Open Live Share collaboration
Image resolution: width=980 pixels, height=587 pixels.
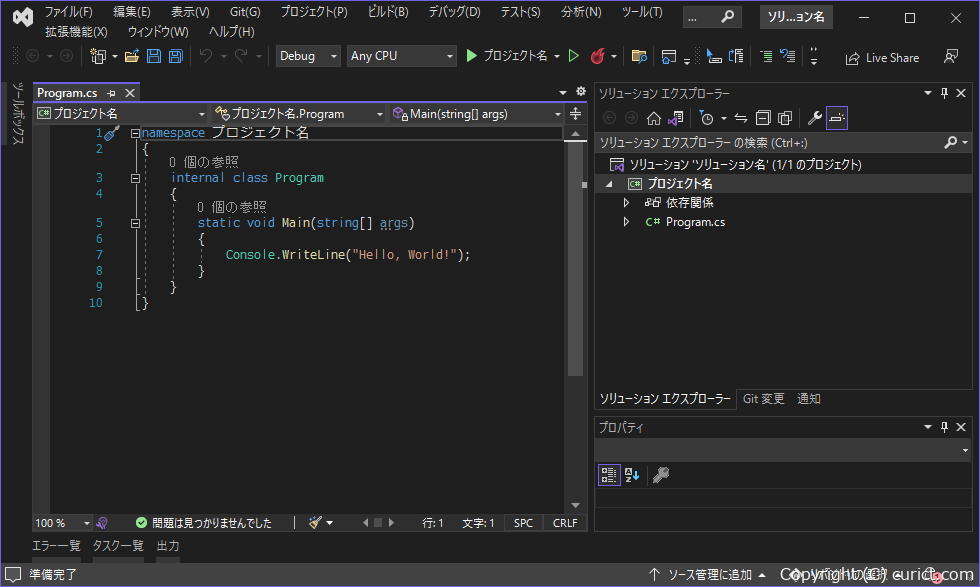[883, 57]
